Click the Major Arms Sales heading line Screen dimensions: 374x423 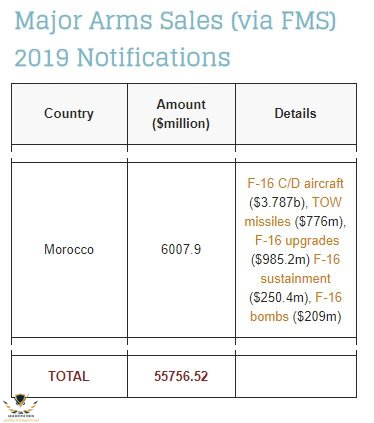(x=175, y=21)
